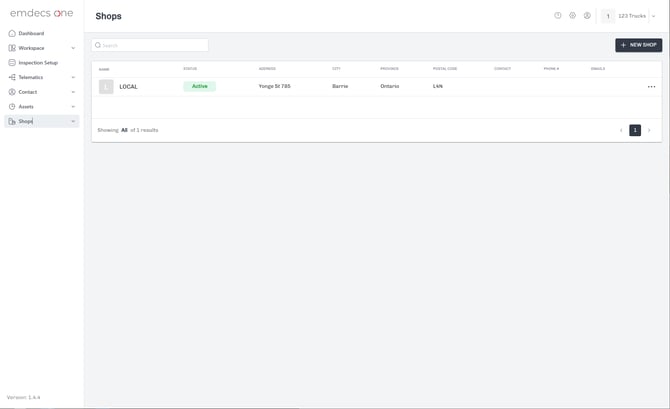Image resolution: width=670 pixels, height=409 pixels.
Task: Click the Contact sidebar icon
Action: tap(12, 92)
